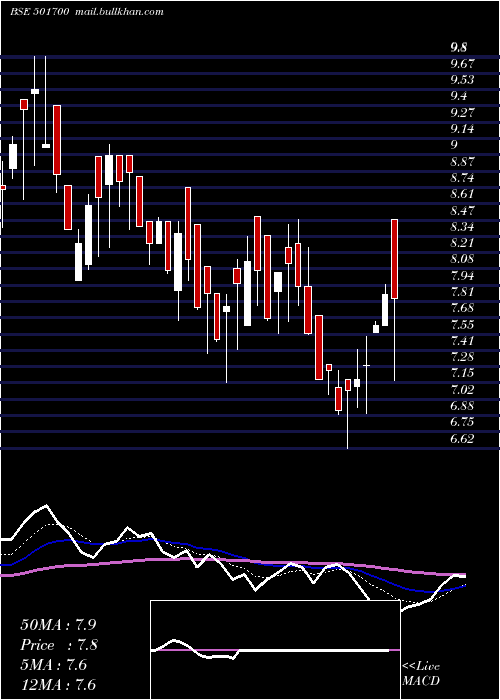Click the 9.53 price level label
Image resolution: width=500 pixels, height=700 pixels.
[462, 80]
